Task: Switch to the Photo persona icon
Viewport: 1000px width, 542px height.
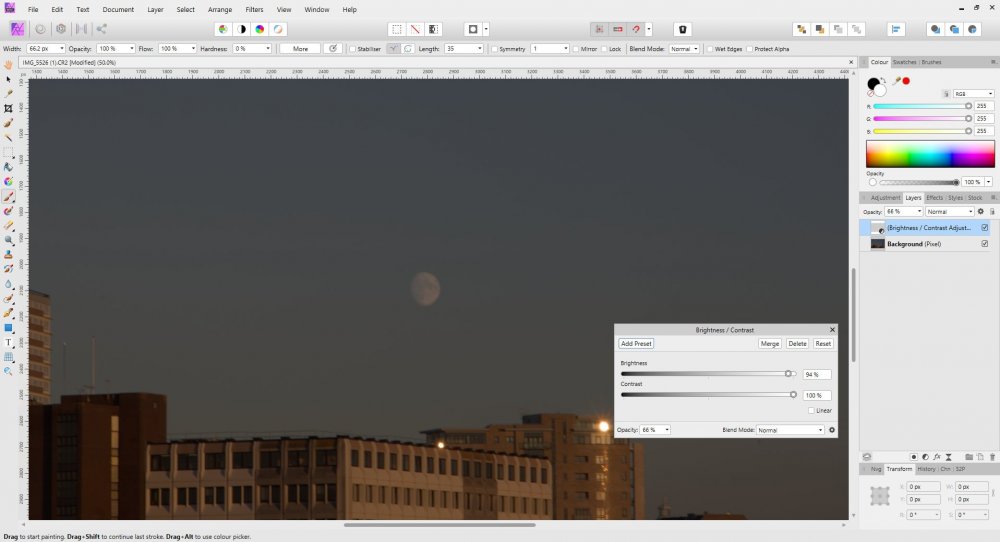Action: point(17,29)
